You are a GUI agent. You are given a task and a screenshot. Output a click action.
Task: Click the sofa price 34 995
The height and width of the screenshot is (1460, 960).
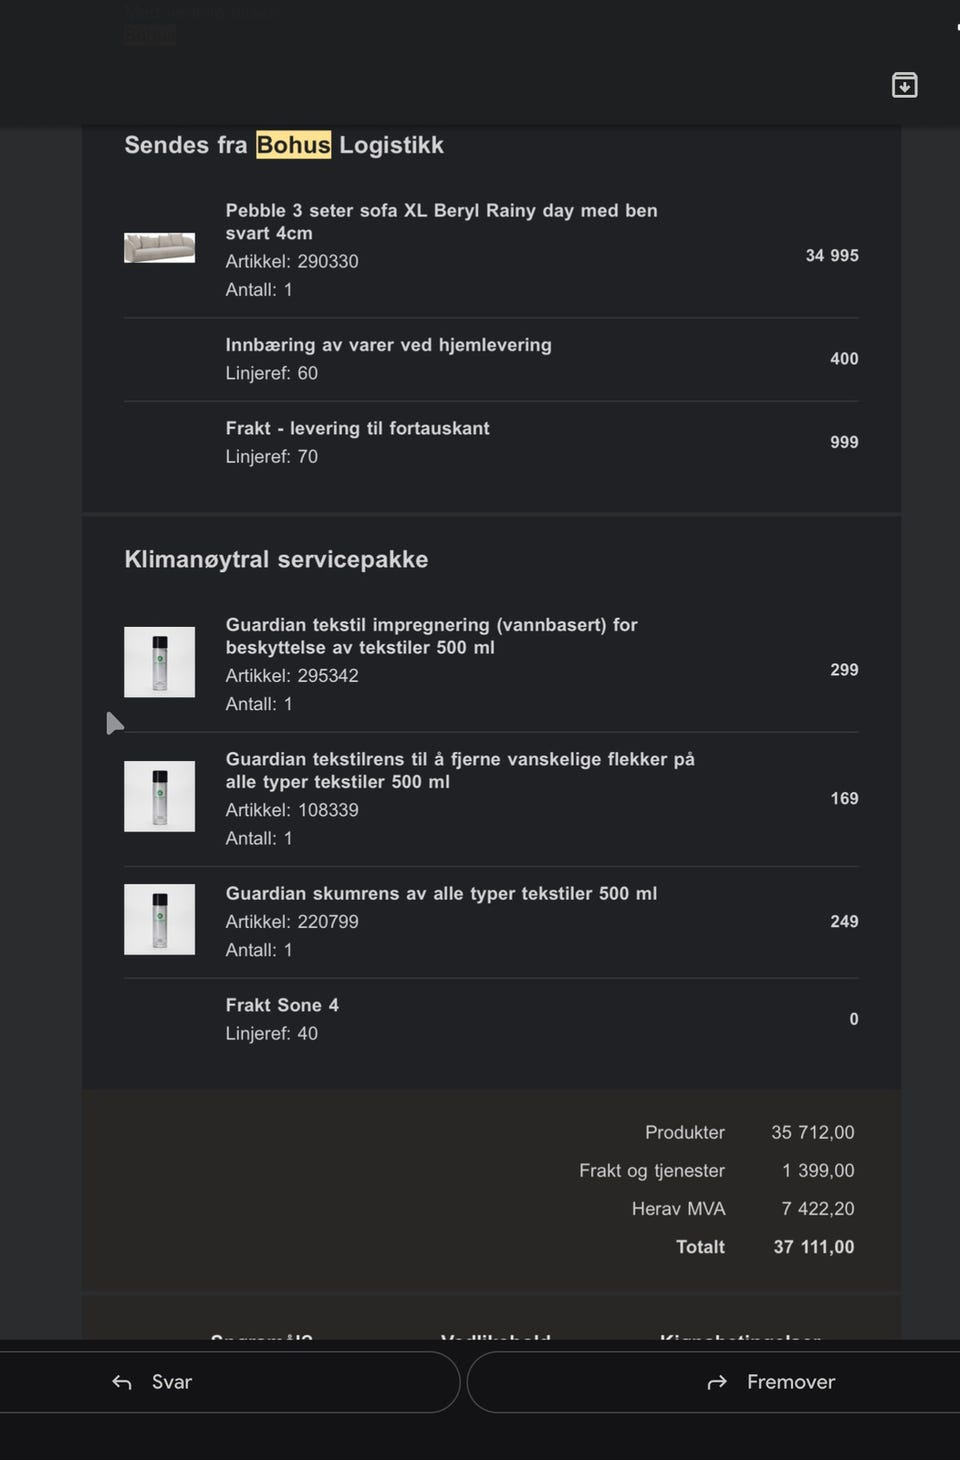tap(831, 255)
